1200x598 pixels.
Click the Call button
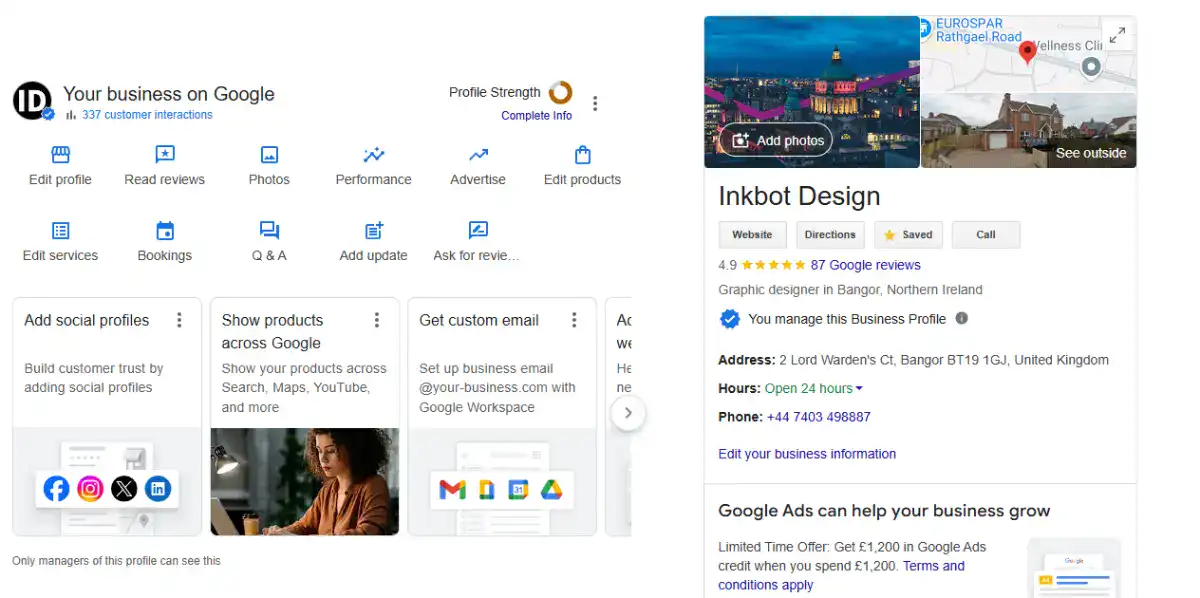tap(986, 235)
